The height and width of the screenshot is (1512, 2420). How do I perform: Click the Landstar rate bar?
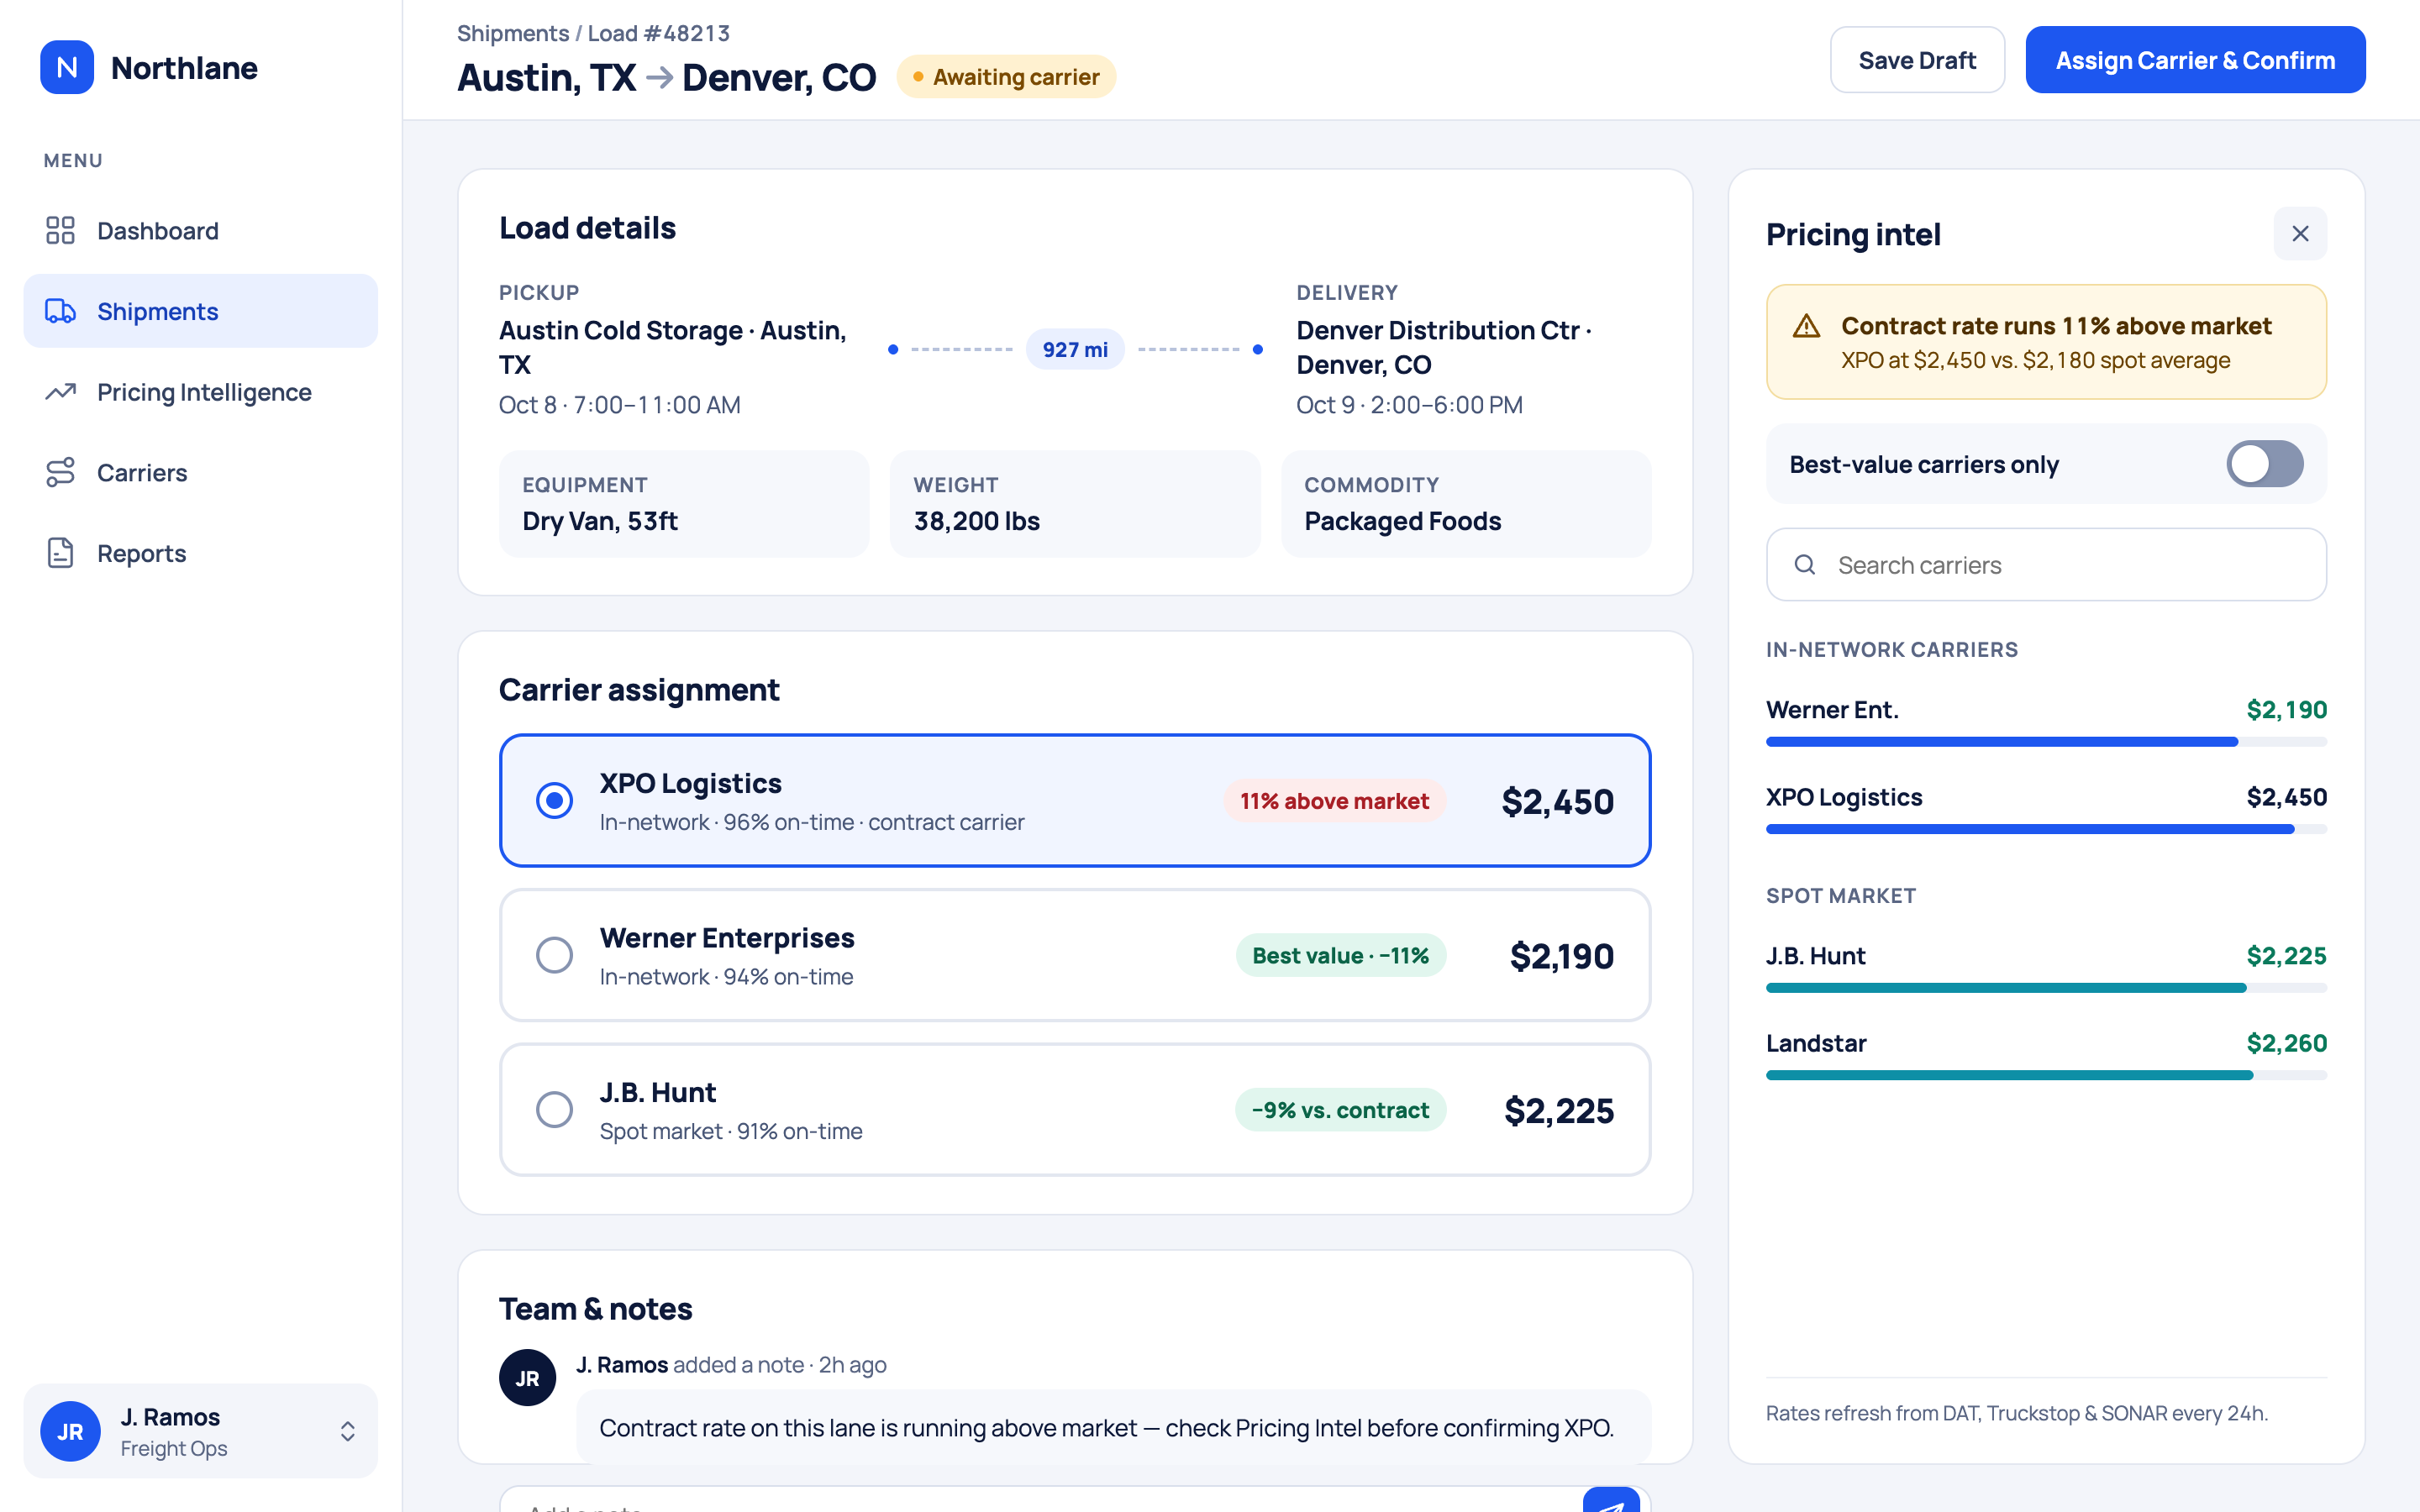[2046, 1075]
